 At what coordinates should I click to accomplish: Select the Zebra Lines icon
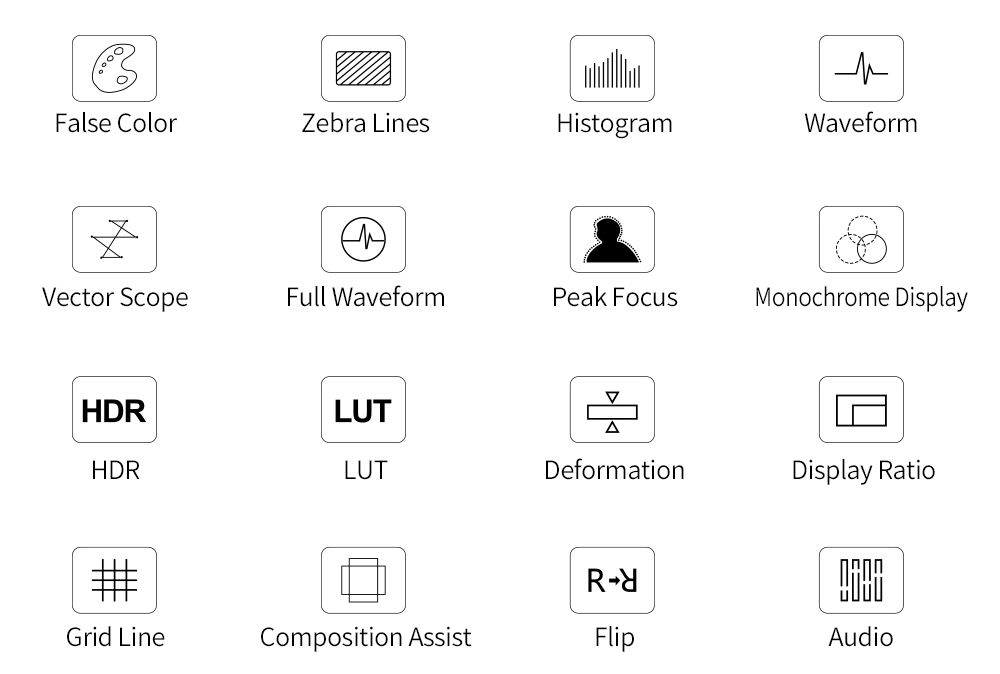click(x=363, y=68)
